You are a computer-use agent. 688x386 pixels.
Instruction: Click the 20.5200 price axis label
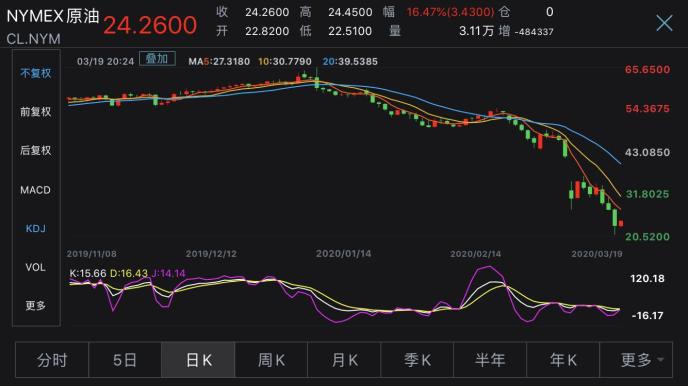(647, 237)
